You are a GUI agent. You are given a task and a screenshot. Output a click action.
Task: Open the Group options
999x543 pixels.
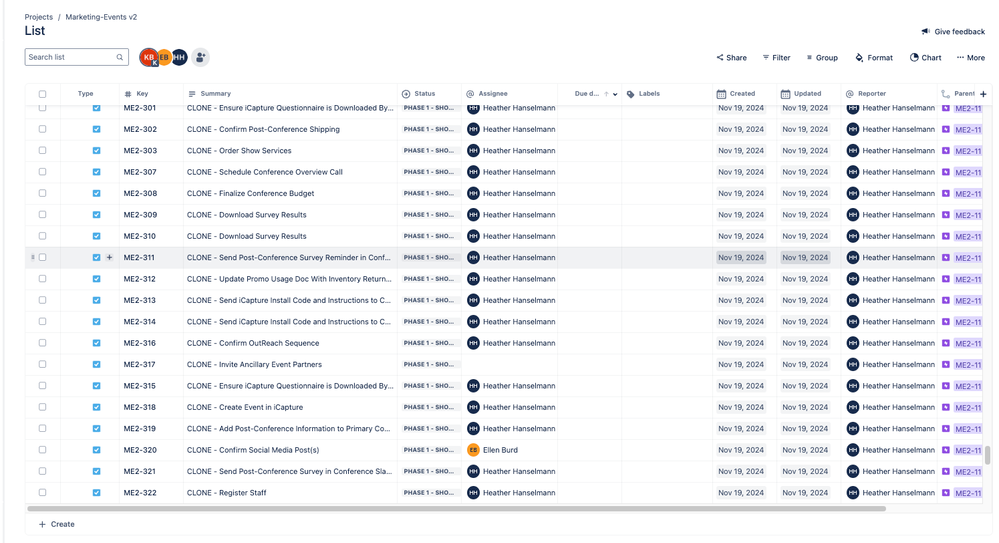[822, 57]
